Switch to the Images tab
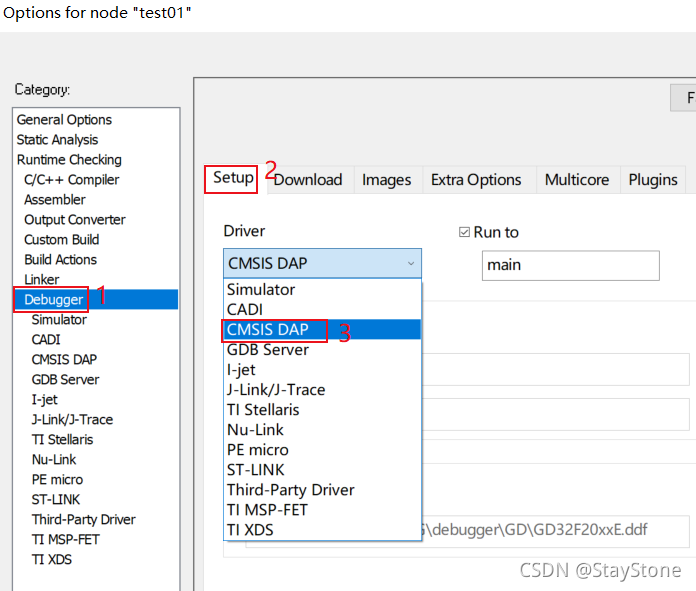Screen dimensions: 696x591 pos(387,180)
